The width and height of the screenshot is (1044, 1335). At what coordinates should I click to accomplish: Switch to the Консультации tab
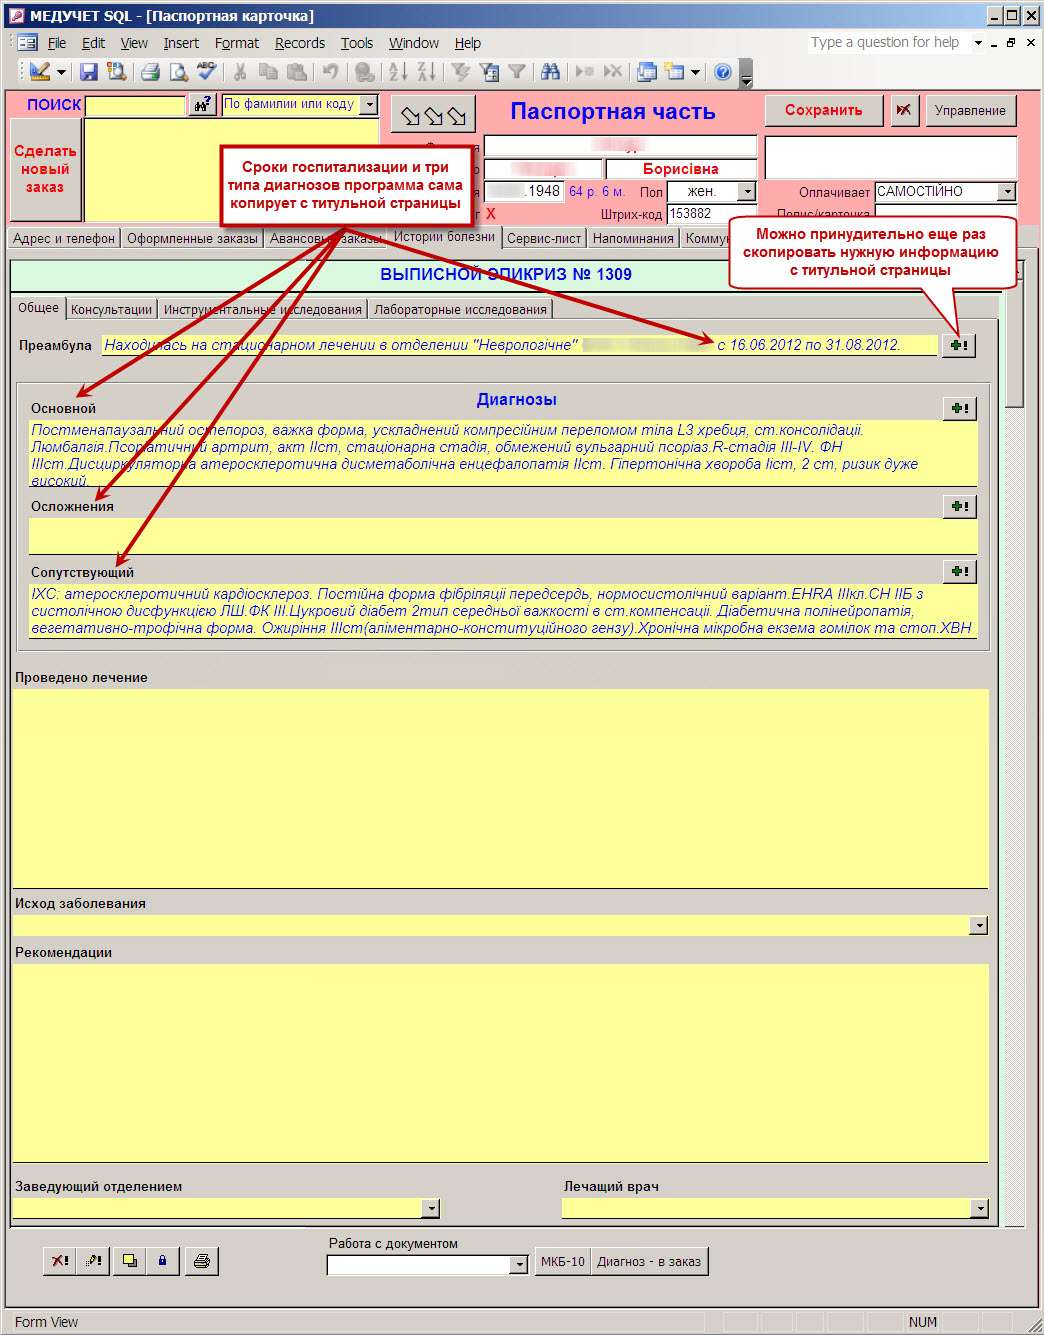pyautogui.click(x=111, y=309)
